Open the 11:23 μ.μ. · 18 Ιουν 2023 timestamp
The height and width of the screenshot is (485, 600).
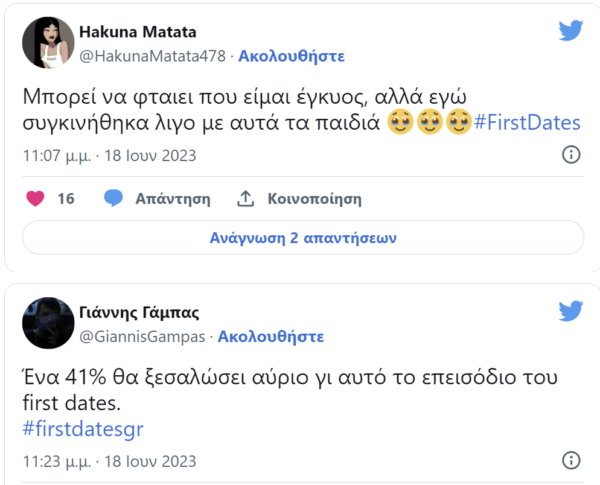(x=110, y=462)
